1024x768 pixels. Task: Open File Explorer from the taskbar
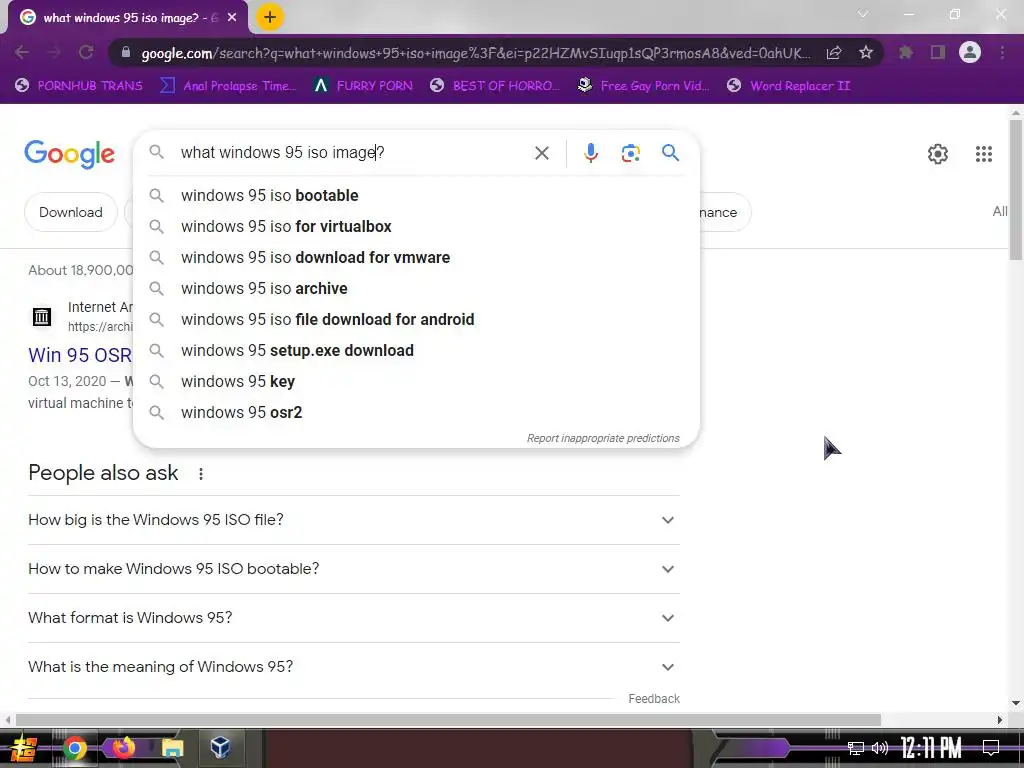tap(172, 748)
